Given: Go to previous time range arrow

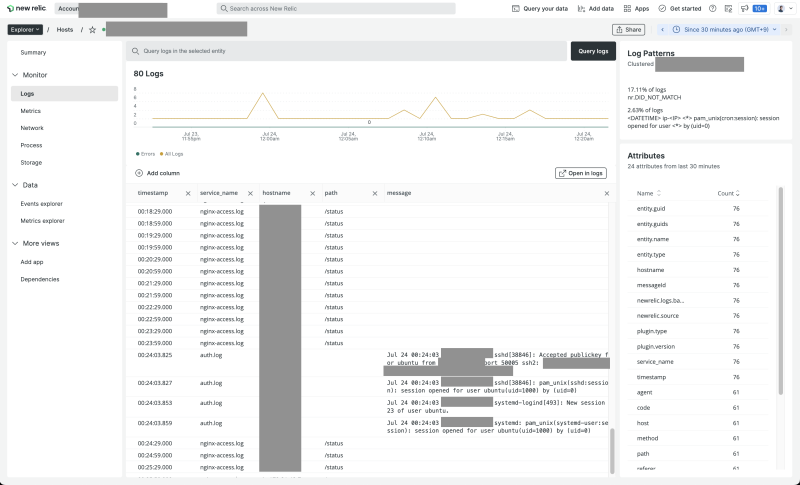Looking at the screenshot, I should click(662, 30).
